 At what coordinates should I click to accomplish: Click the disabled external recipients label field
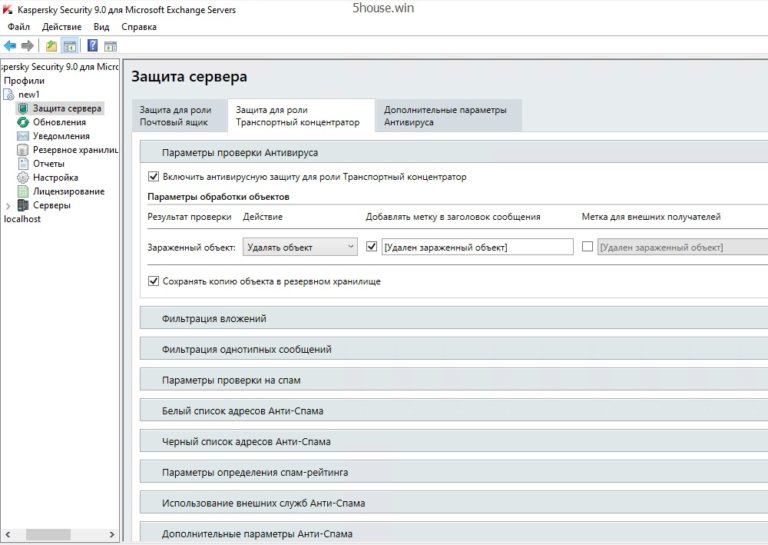click(x=682, y=247)
